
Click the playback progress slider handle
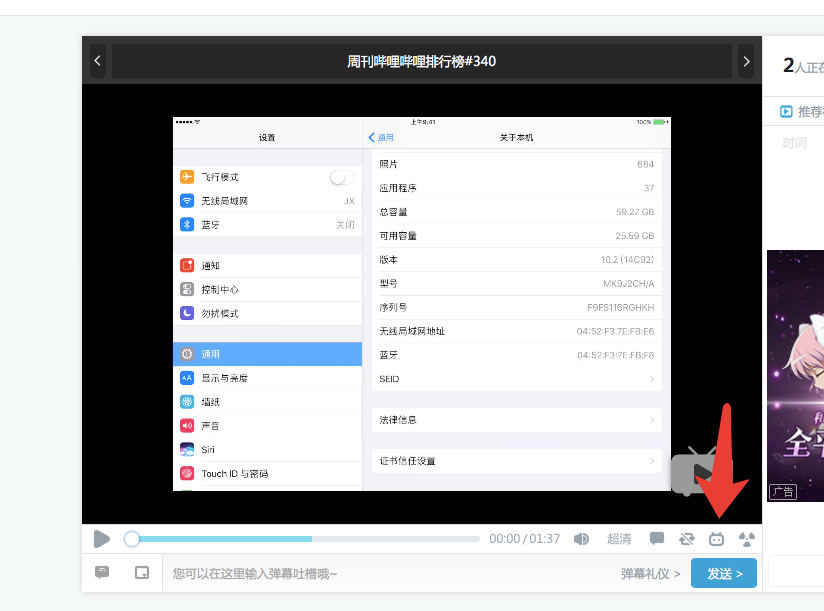[132, 539]
